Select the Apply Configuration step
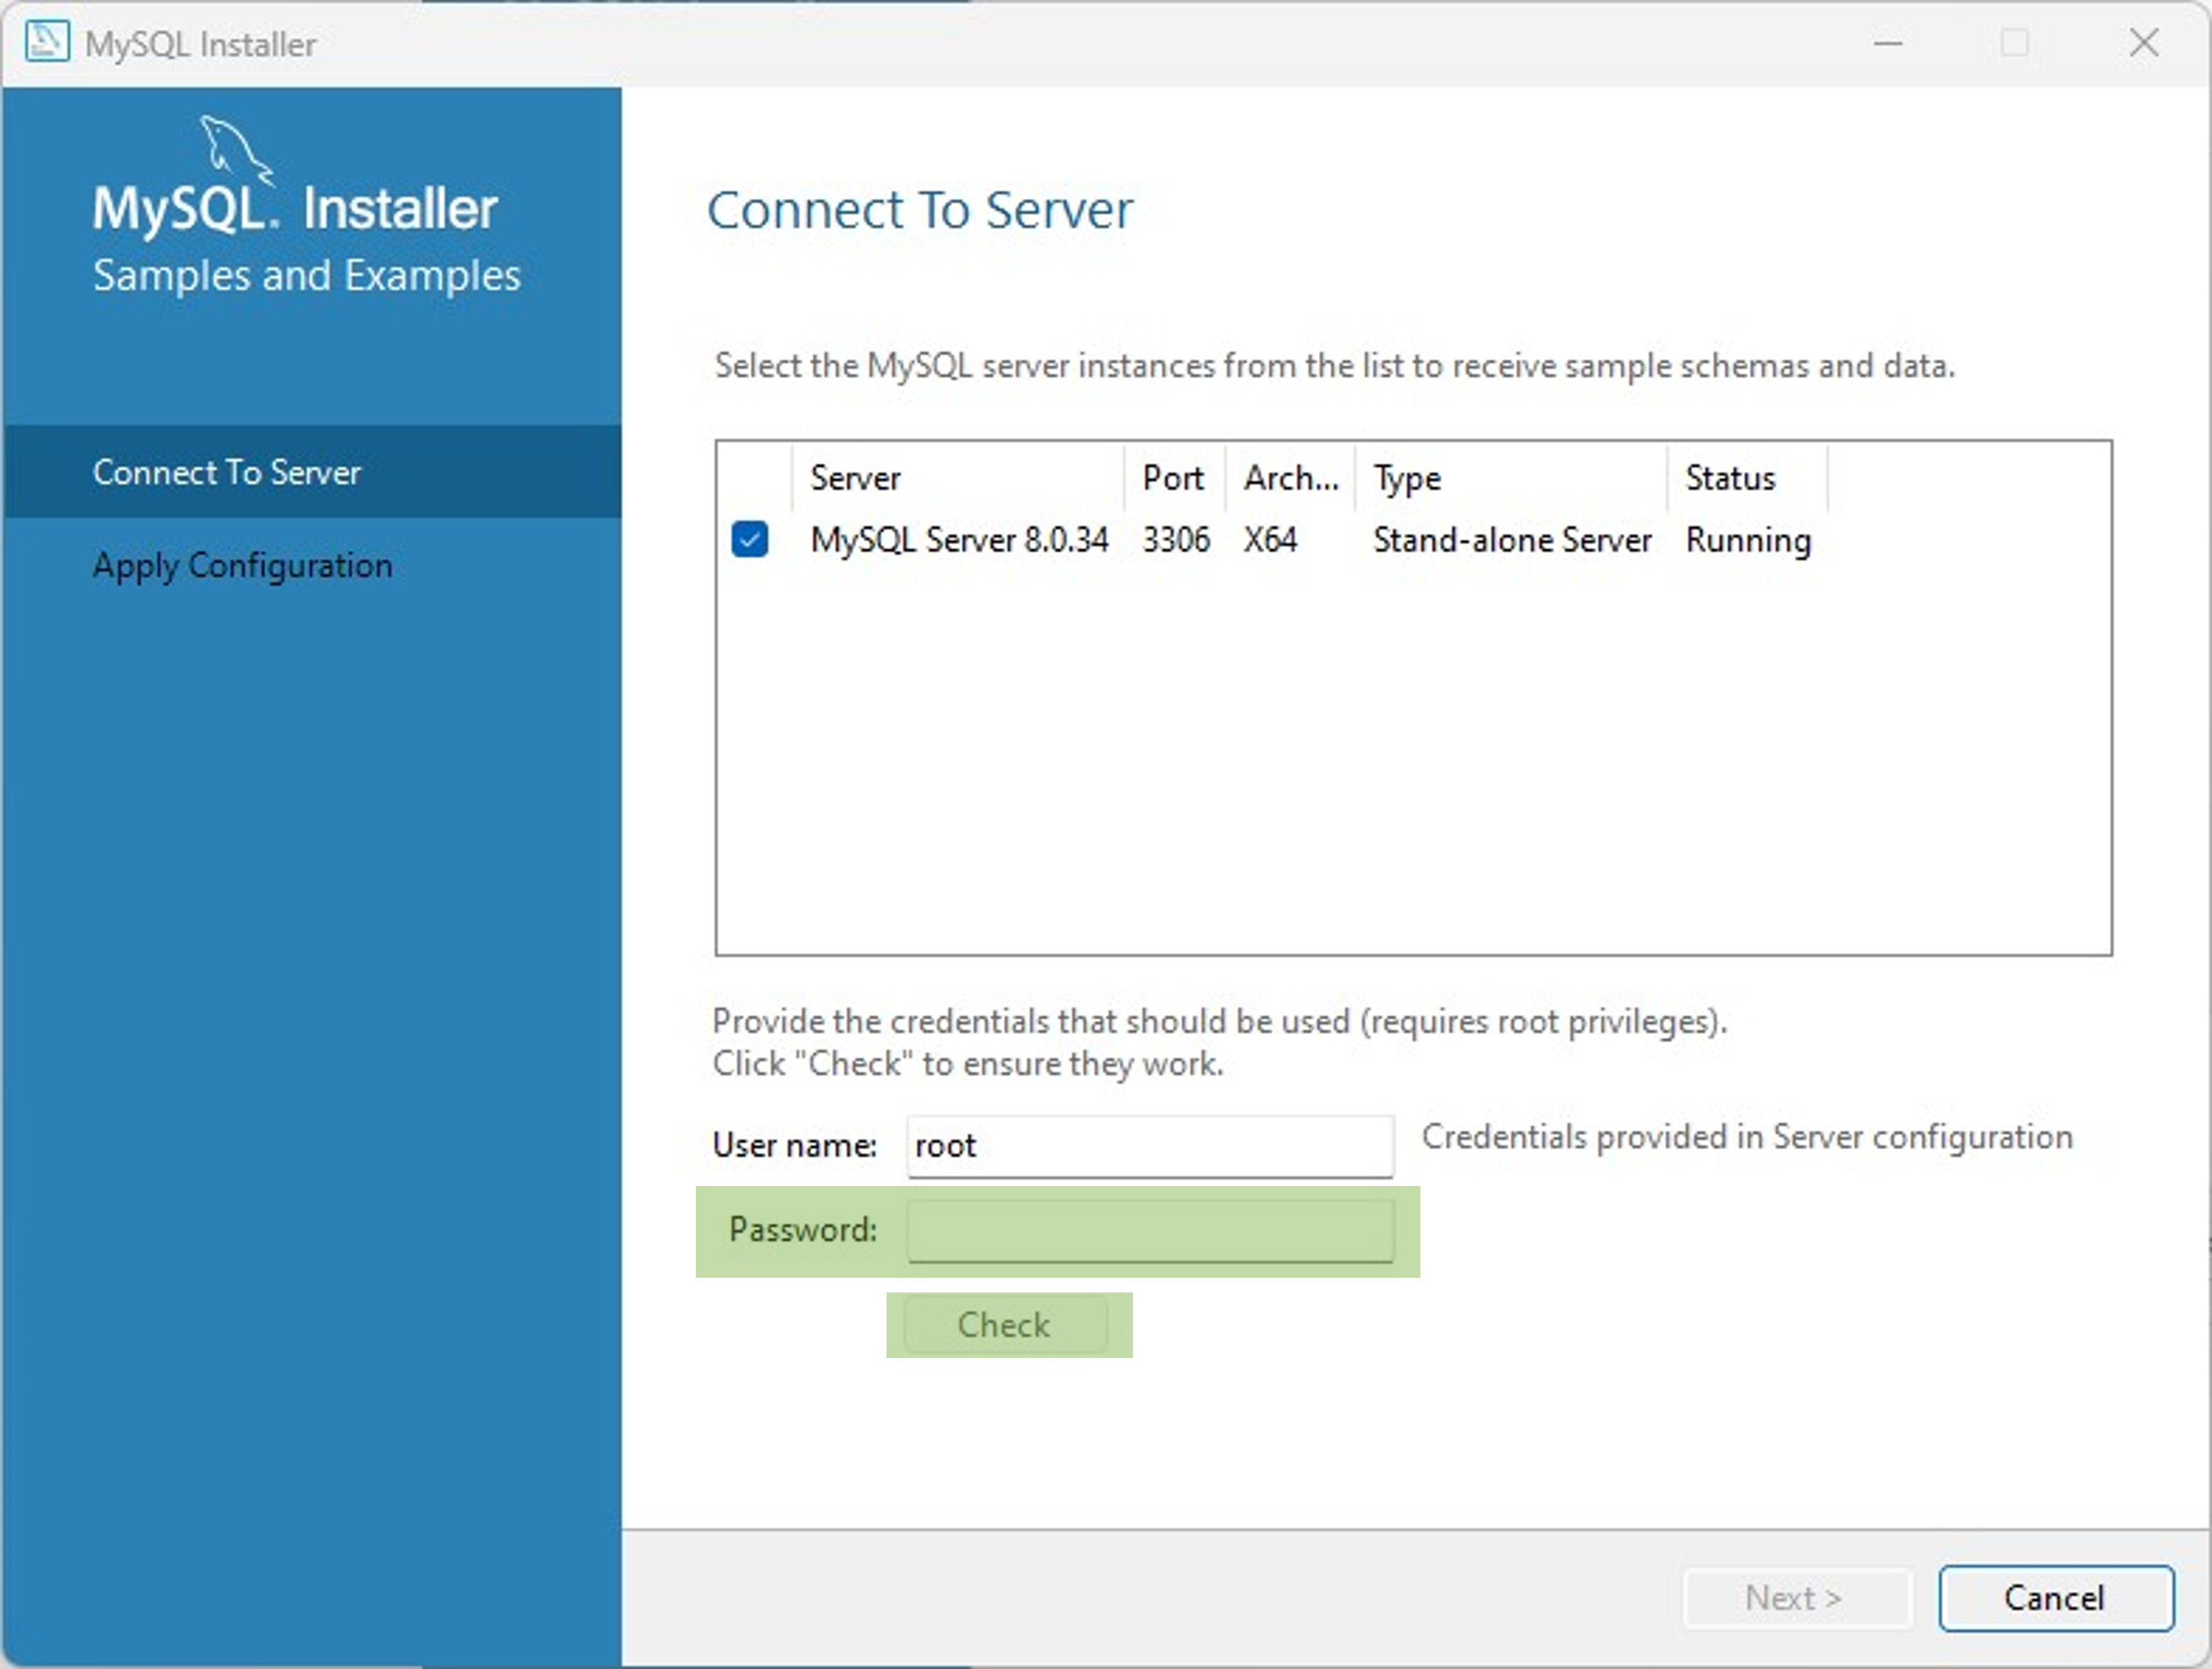Viewport: 2212px width, 1669px height. [x=242, y=566]
